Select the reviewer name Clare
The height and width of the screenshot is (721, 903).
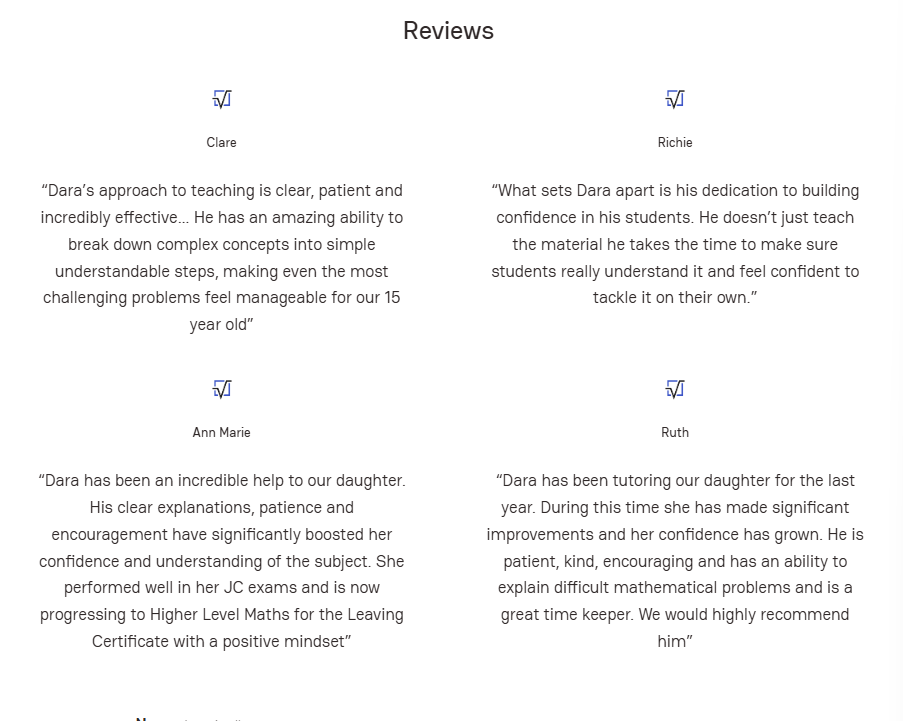(221, 143)
